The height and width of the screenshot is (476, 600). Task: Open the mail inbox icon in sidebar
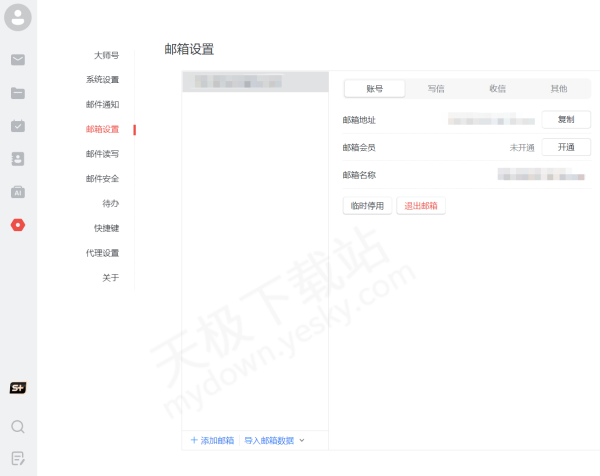18,59
